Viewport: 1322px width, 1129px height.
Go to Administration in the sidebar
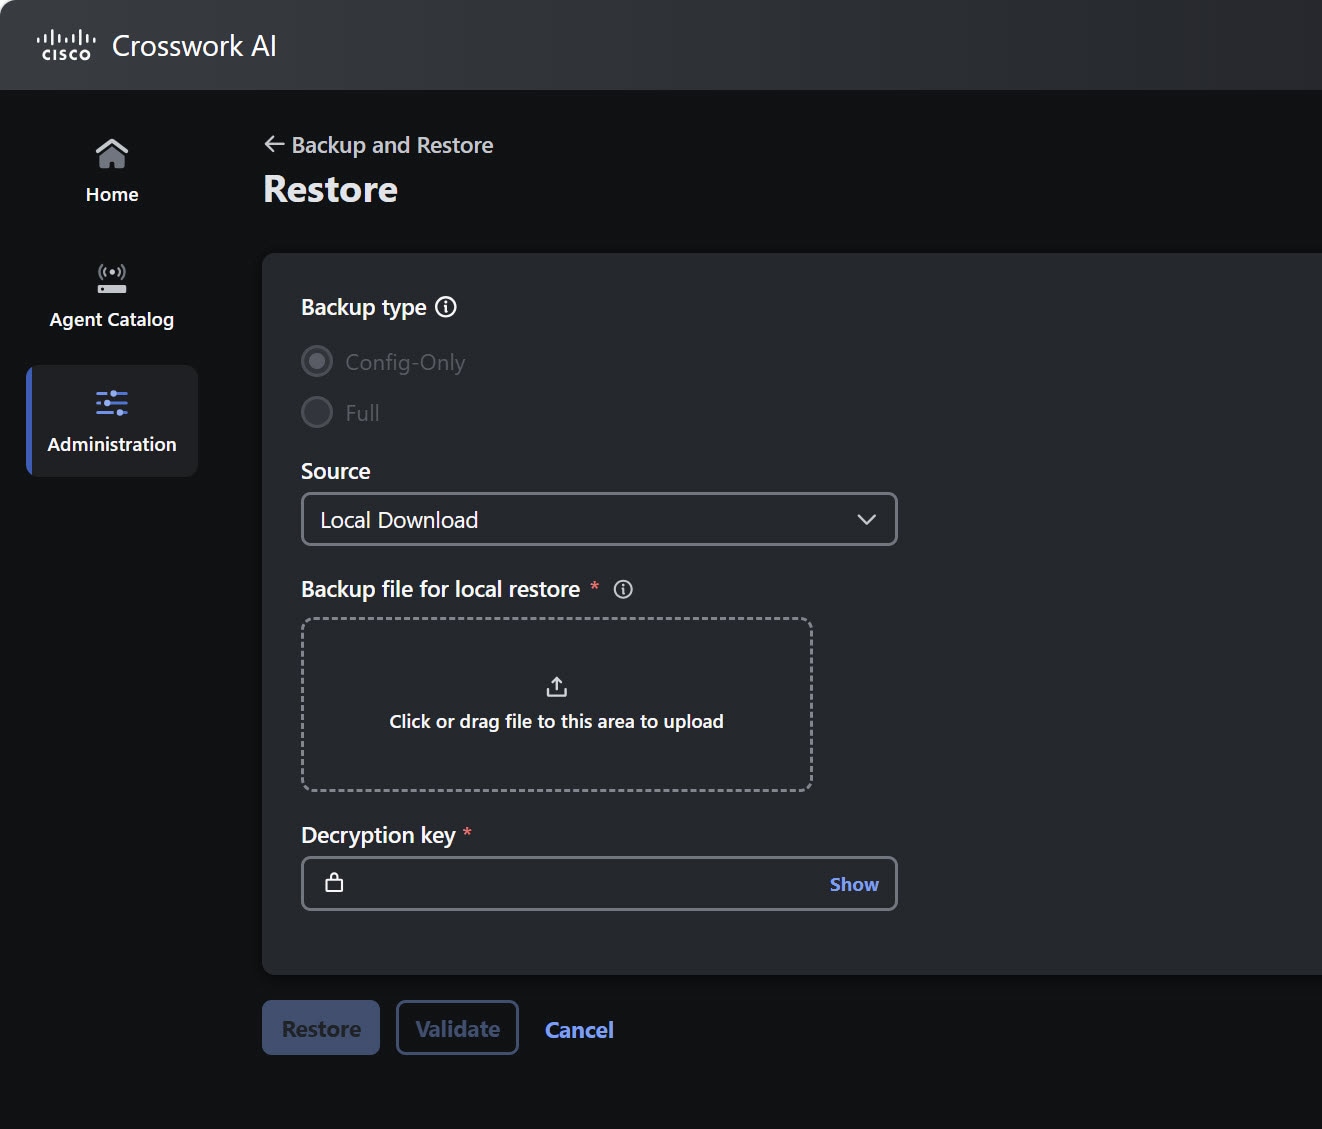point(112,421)
